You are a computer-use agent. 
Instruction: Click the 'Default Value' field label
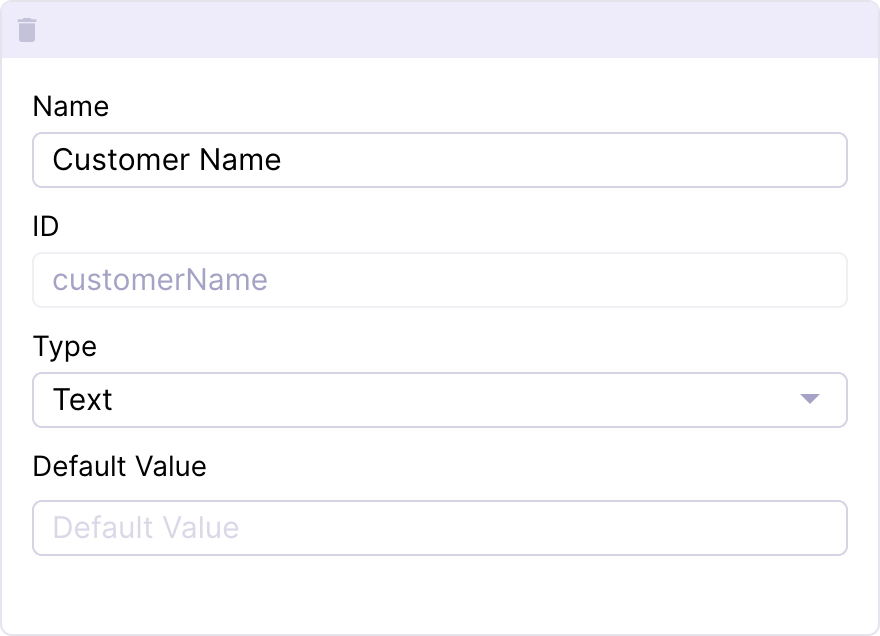point(120,466)
